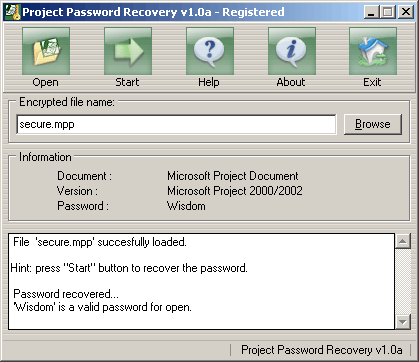This screenshot has width=419, height=362.
Task: Click the app icon in title bar
Action: 13,12
